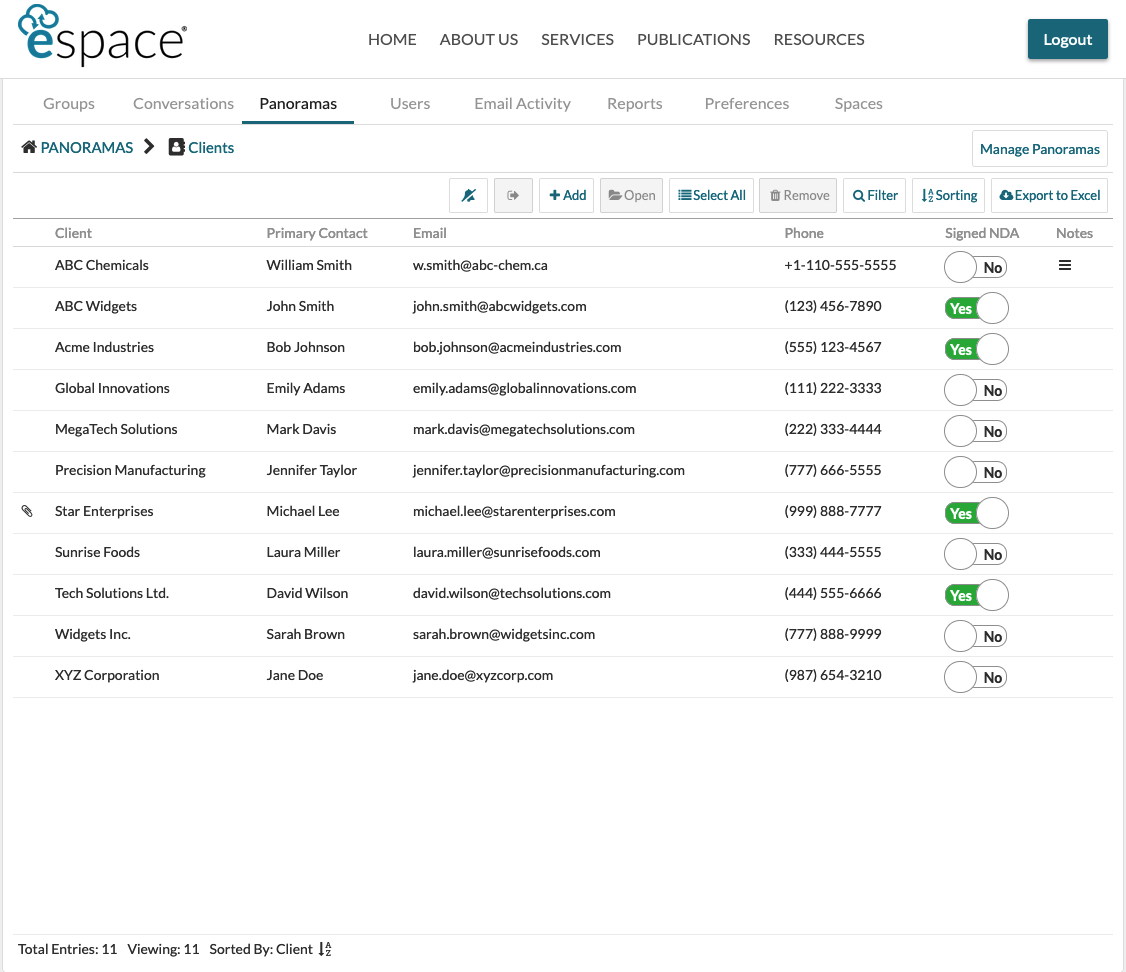Viewport: 1126px width, 972px height.
Task: Turn on Signed NDA for Precision Manufacturing
Action: tap(976, 472)
